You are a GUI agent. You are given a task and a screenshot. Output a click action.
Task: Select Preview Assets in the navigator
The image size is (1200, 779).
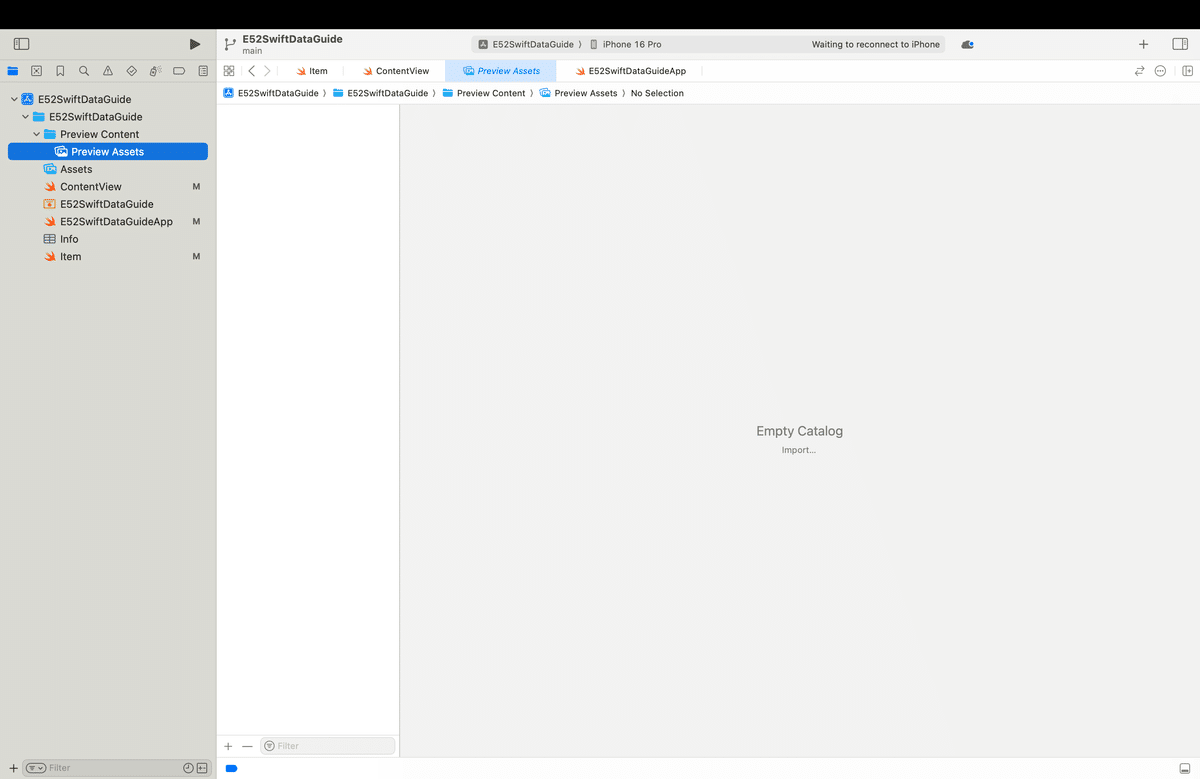pyautogui.click(x=108, y=152)
